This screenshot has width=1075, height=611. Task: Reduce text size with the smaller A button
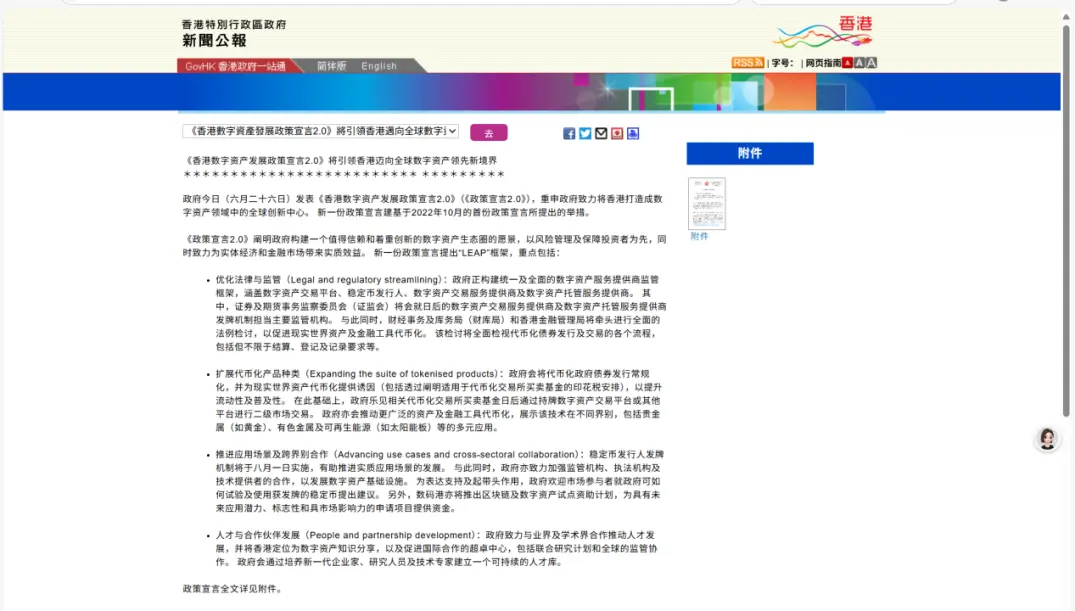point(861,62)
